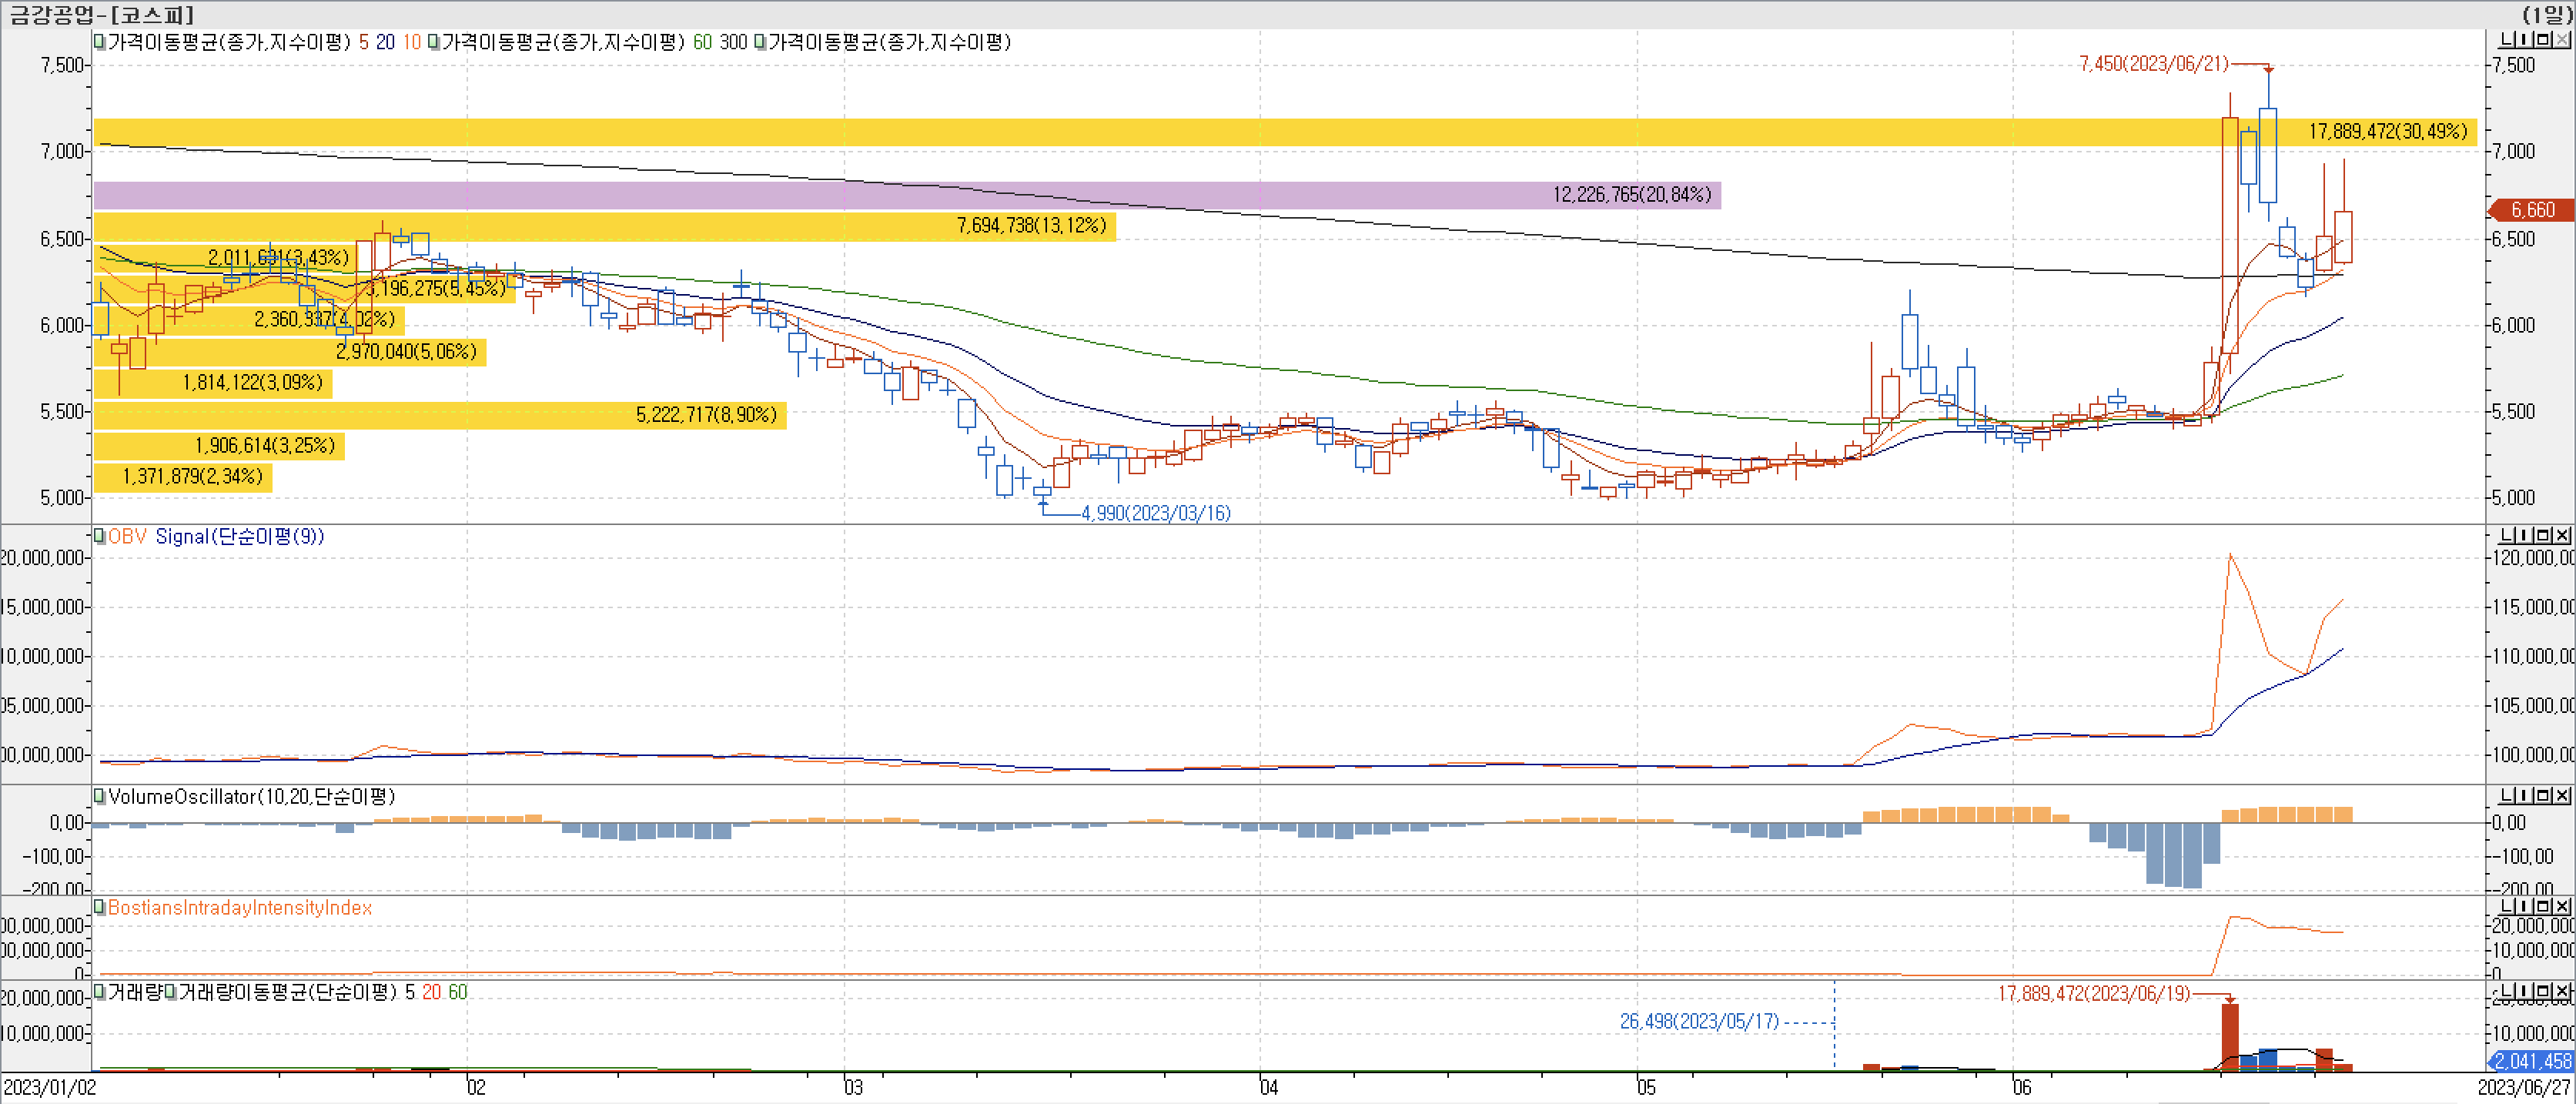Toggle the 거래량 indicator square marker

coord(99,992)
